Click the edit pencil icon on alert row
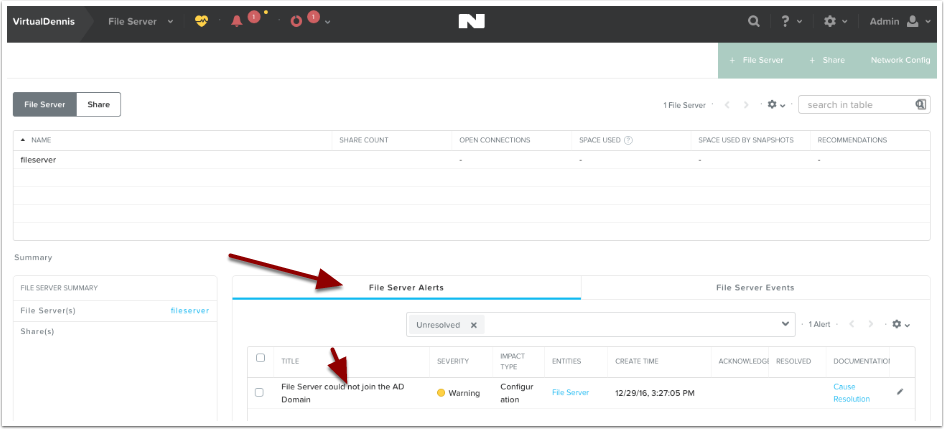Viewport: 944px width, 429px height. (899, 392)
